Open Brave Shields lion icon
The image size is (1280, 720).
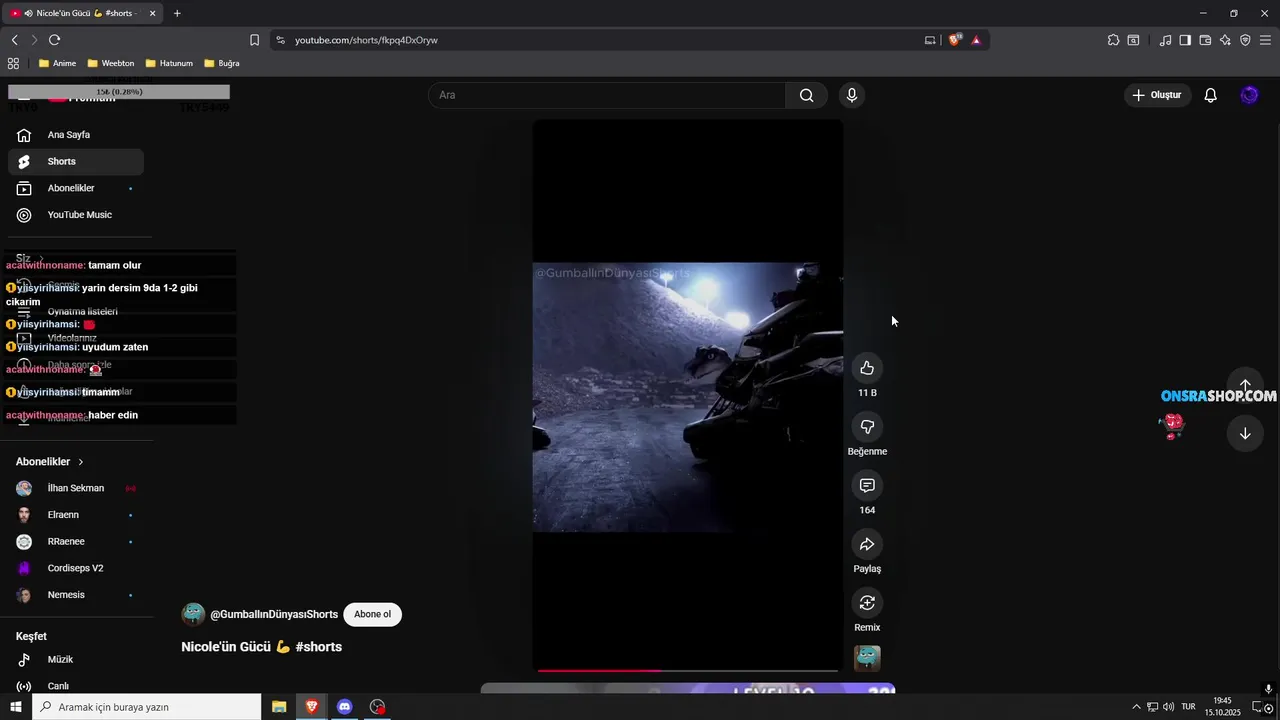954,40
